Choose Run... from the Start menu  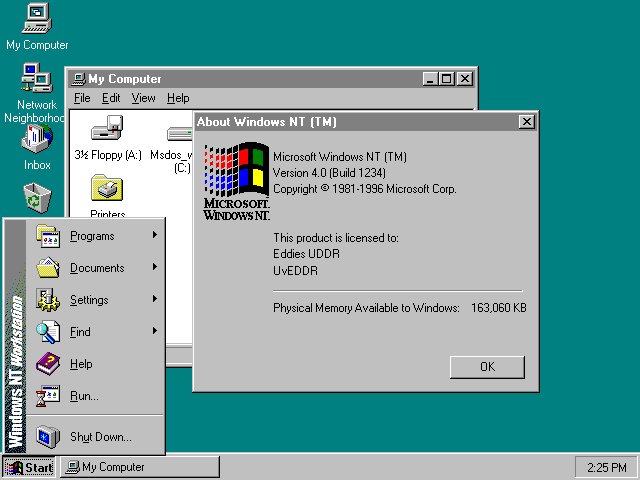pyautogui.click(x=84, y=396)
